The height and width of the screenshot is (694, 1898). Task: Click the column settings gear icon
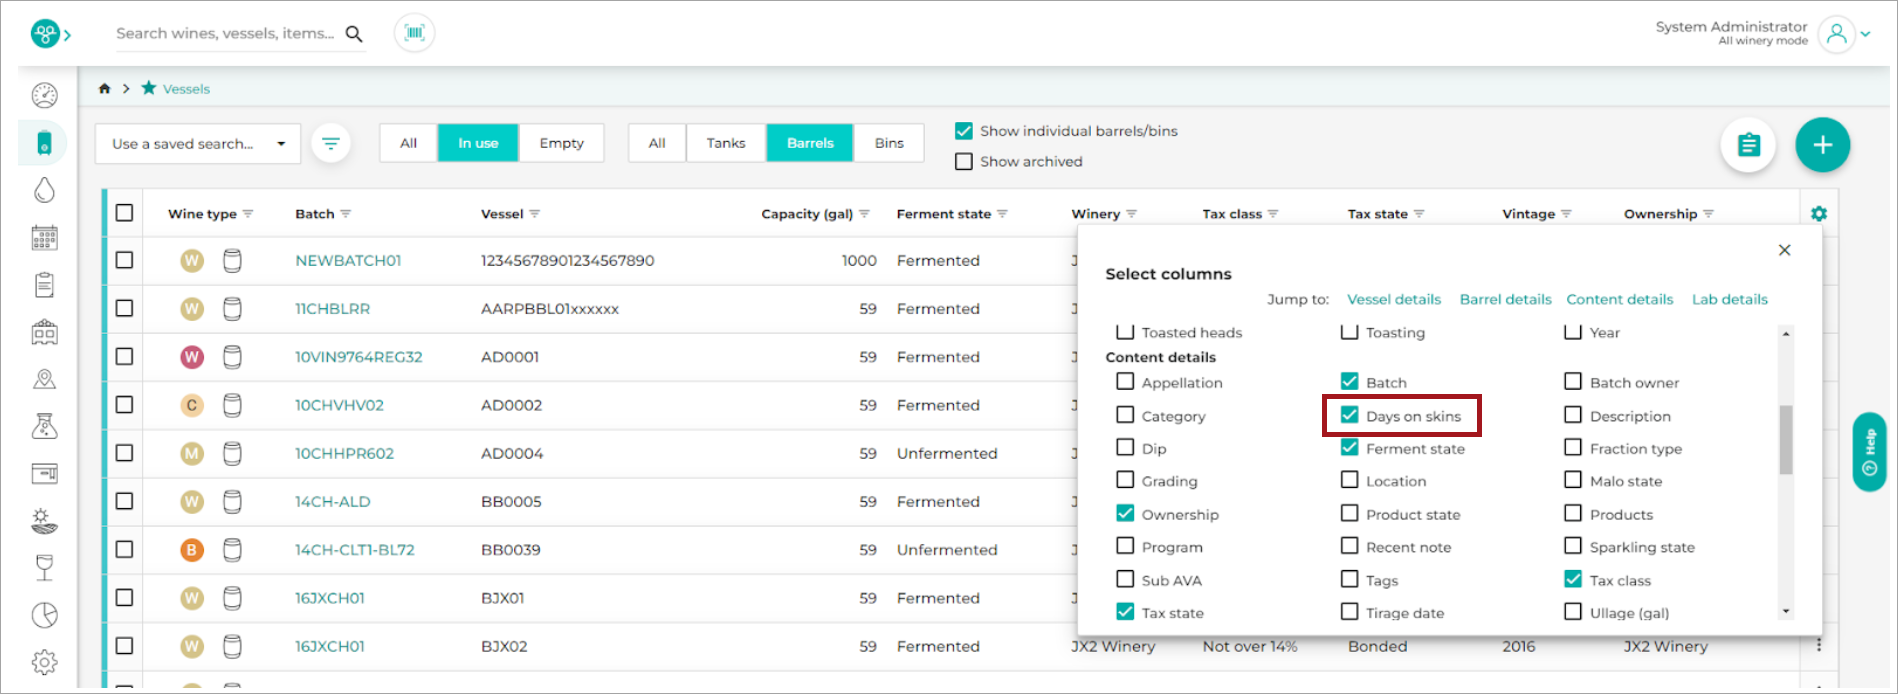[1819, 213]
